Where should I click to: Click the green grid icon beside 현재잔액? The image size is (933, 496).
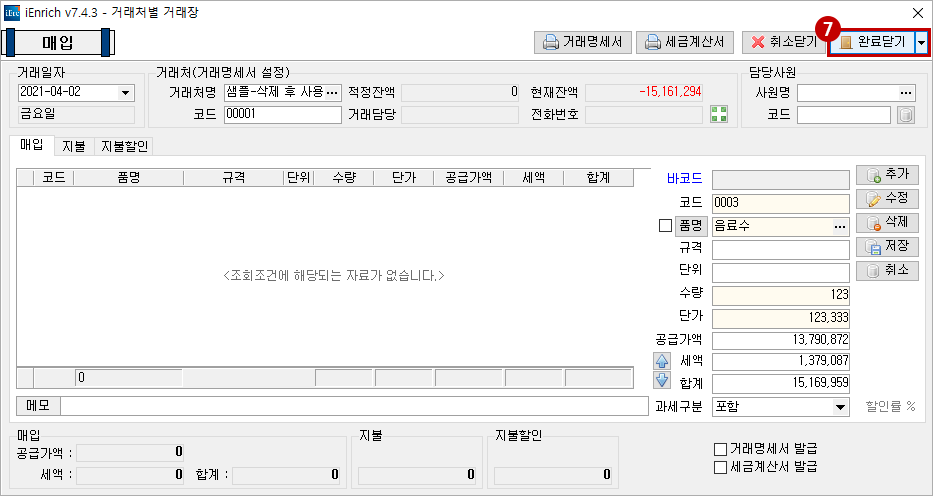pos(719,115)
